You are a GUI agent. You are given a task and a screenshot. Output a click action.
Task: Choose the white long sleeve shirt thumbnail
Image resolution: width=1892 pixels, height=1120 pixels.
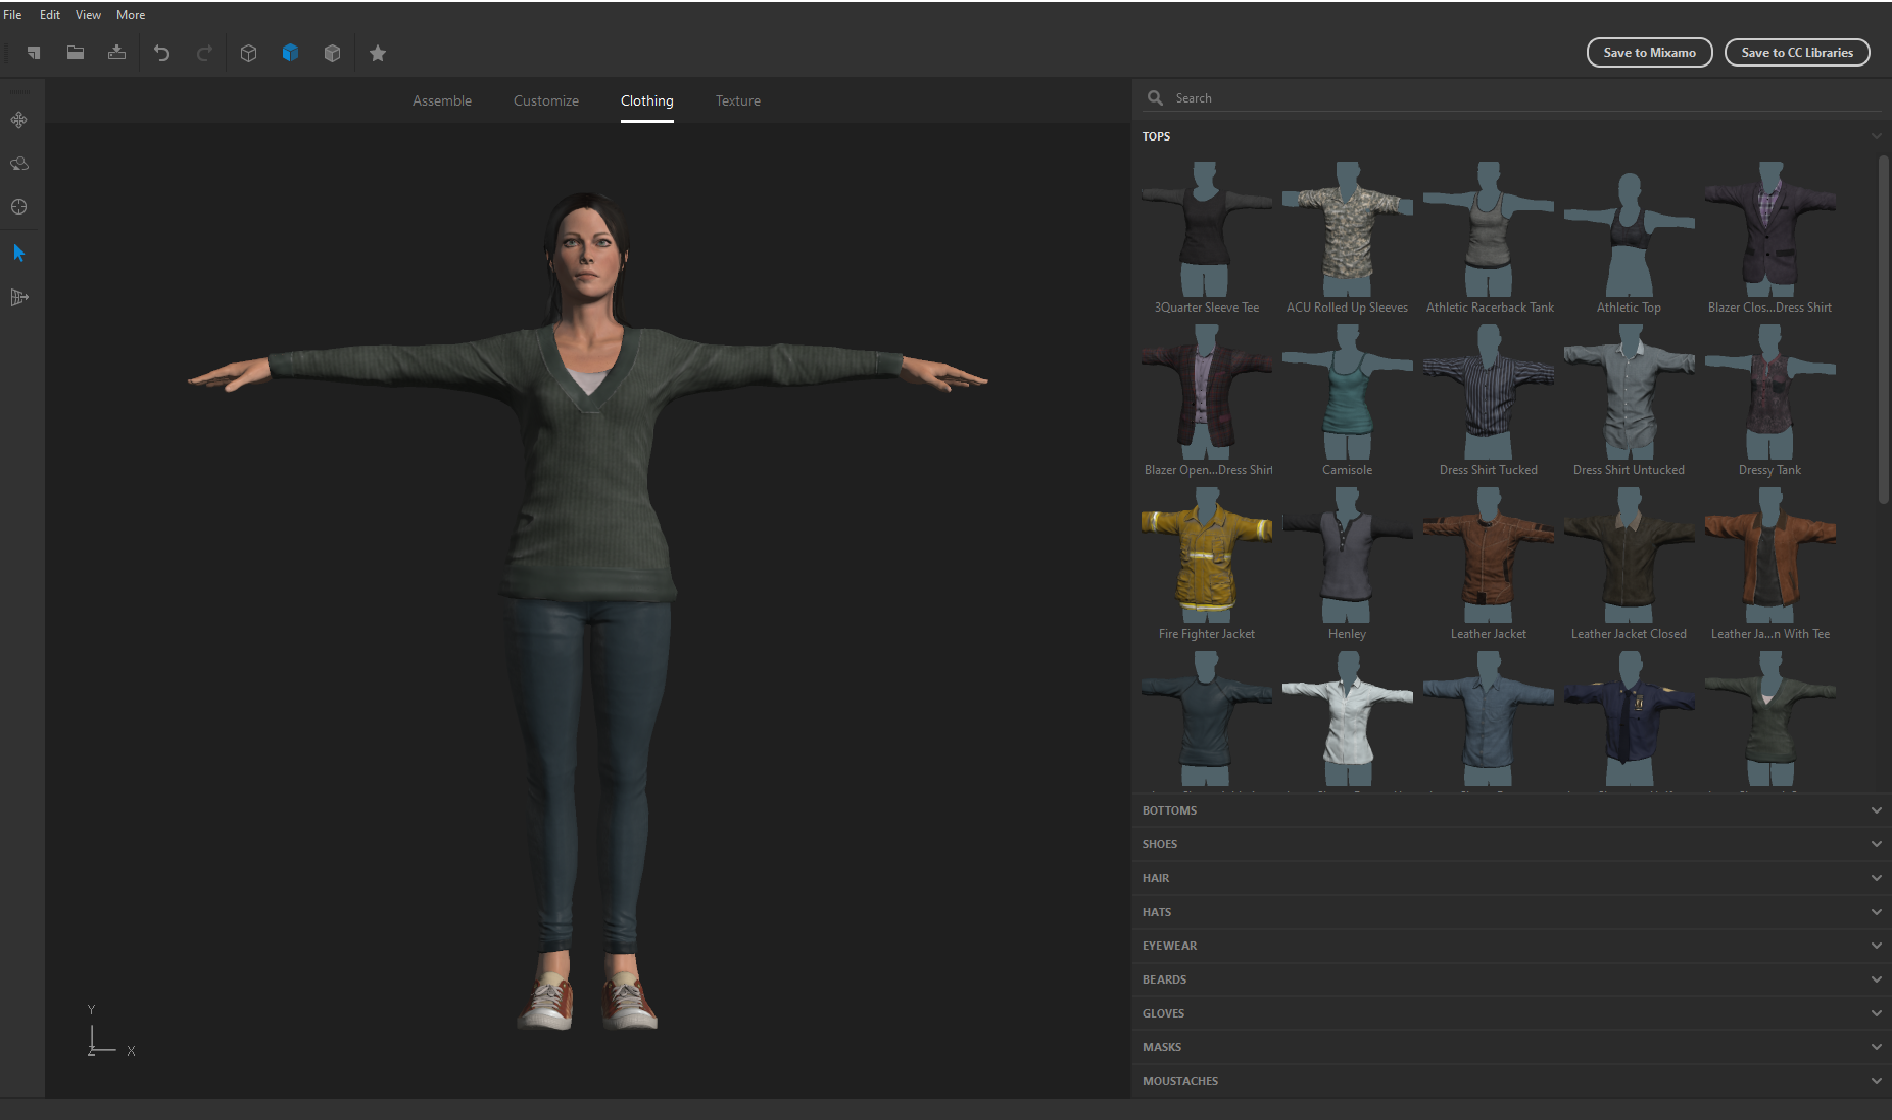click(1347, 719)
